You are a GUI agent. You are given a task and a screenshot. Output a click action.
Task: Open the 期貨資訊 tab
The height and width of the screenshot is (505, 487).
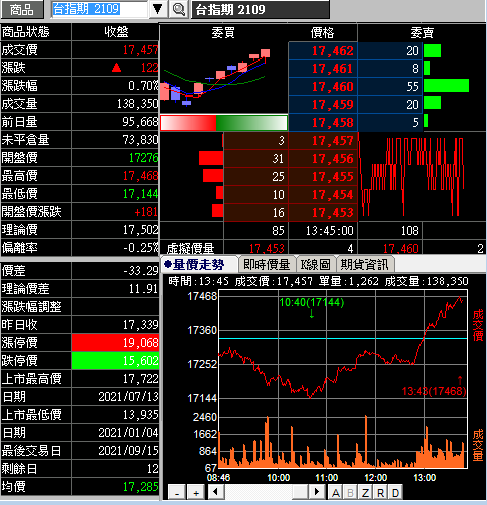365,265
